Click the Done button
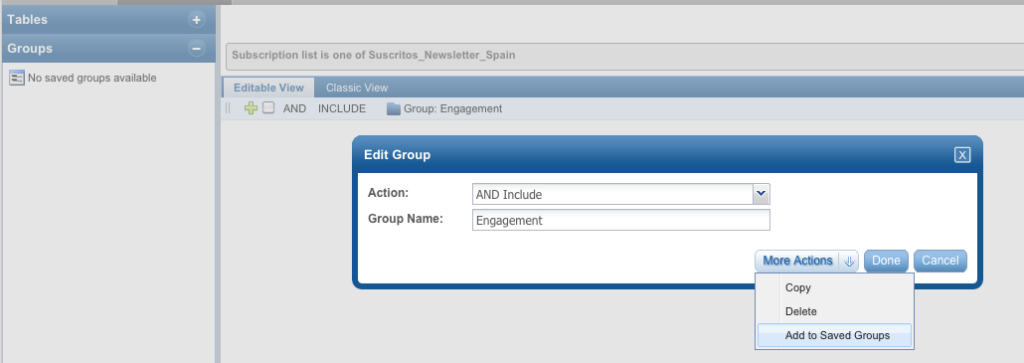 pos(886,261)
